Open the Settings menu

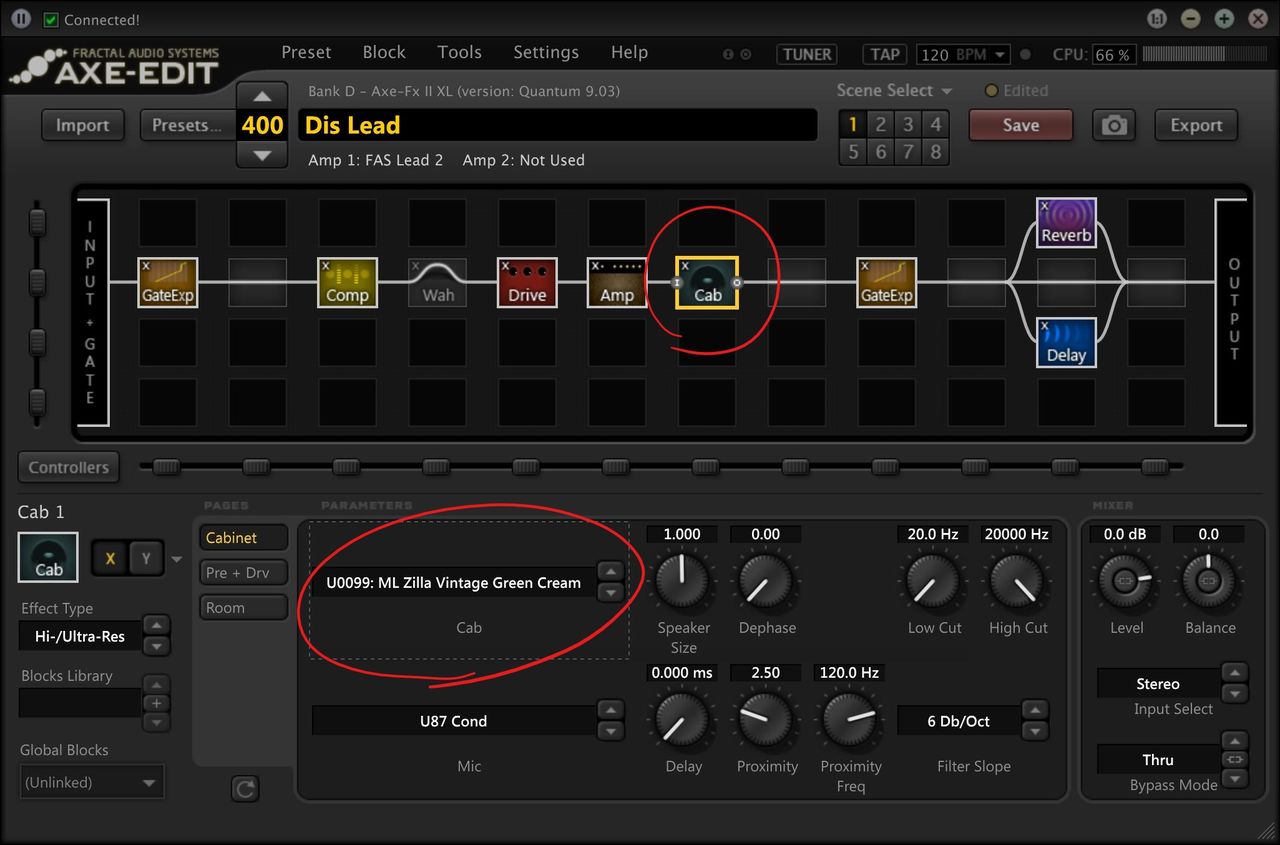[x=546, y=52]
